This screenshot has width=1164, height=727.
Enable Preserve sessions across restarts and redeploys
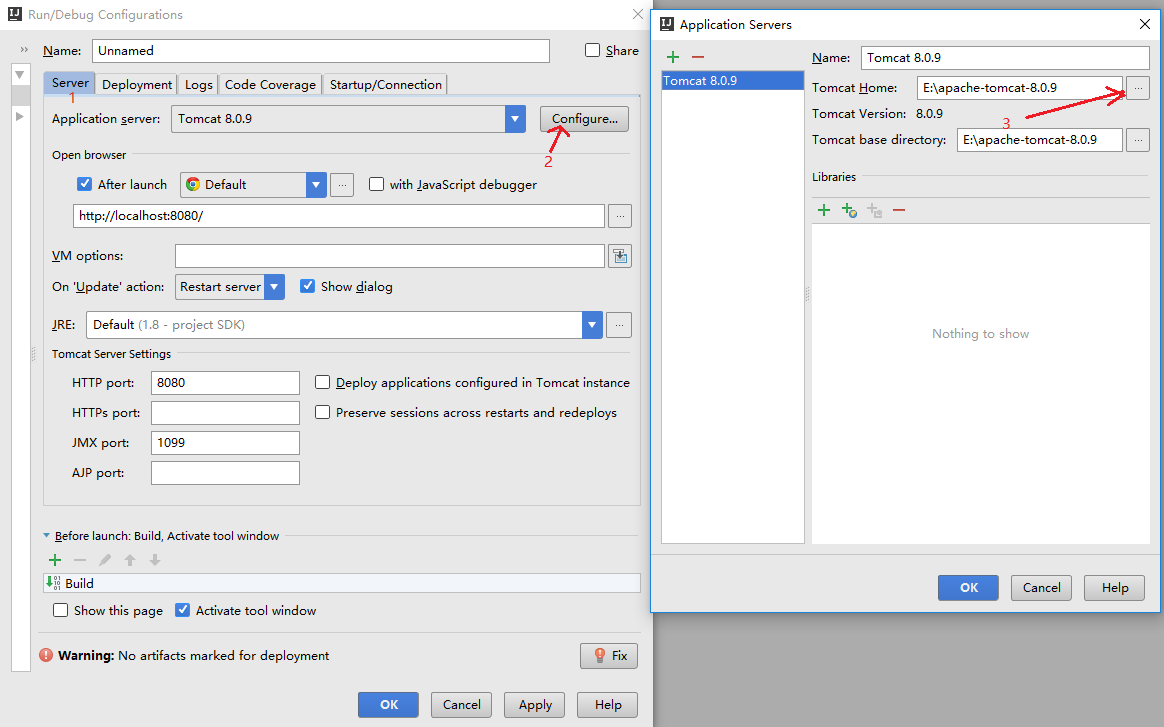point(322,411)
